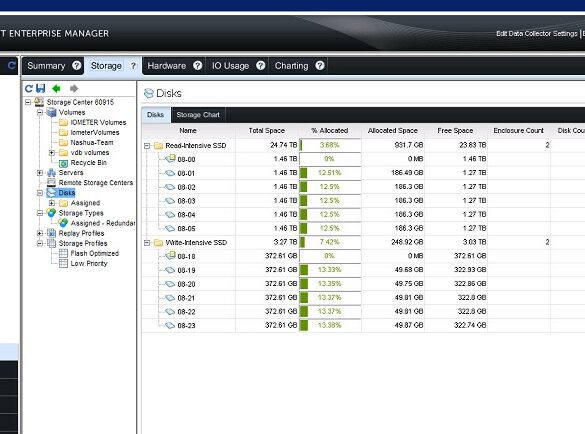Screen dimensions: 585x434
Task: Open Edit Data Collector Settings link
Action: pyautogui.click(x=537, y=34)
